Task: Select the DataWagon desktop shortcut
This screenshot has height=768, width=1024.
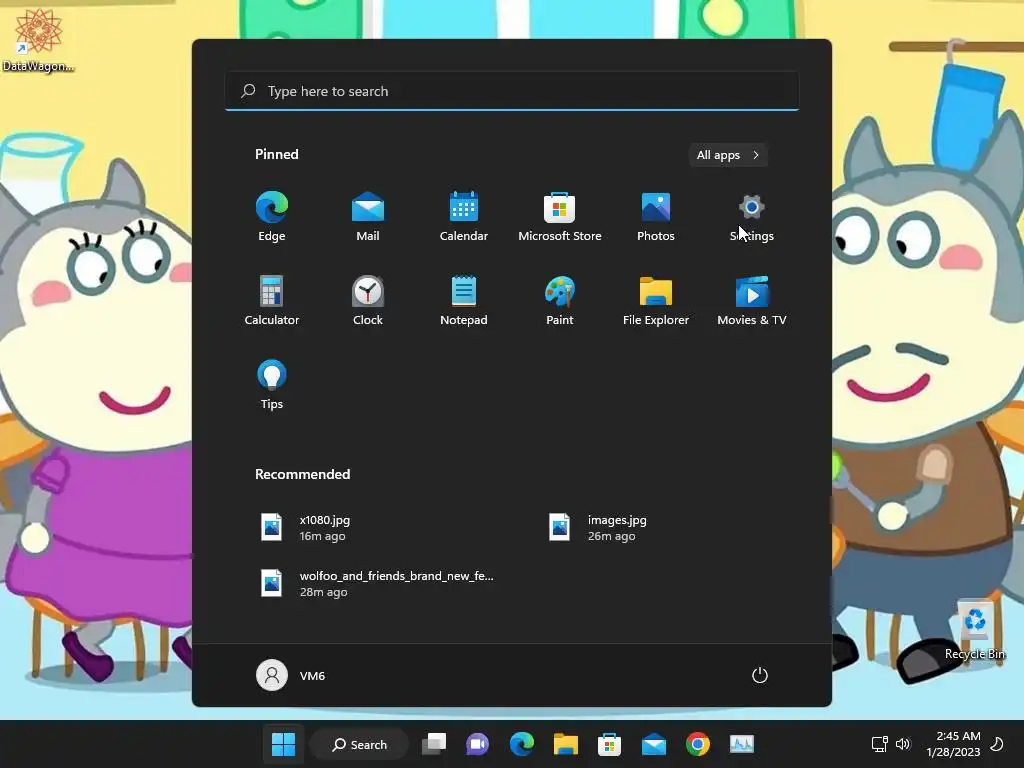Action: click(39, 40)
